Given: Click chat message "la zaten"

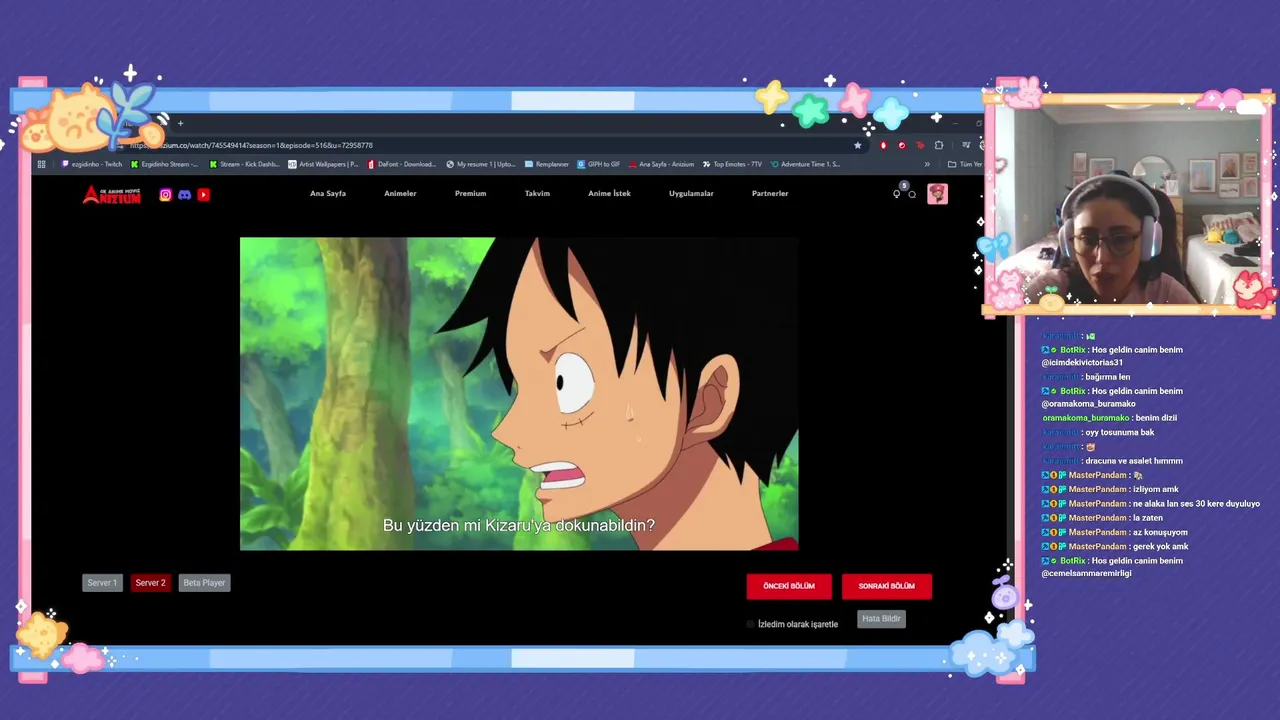Looking at the screenshot, I should (1148, 518).
